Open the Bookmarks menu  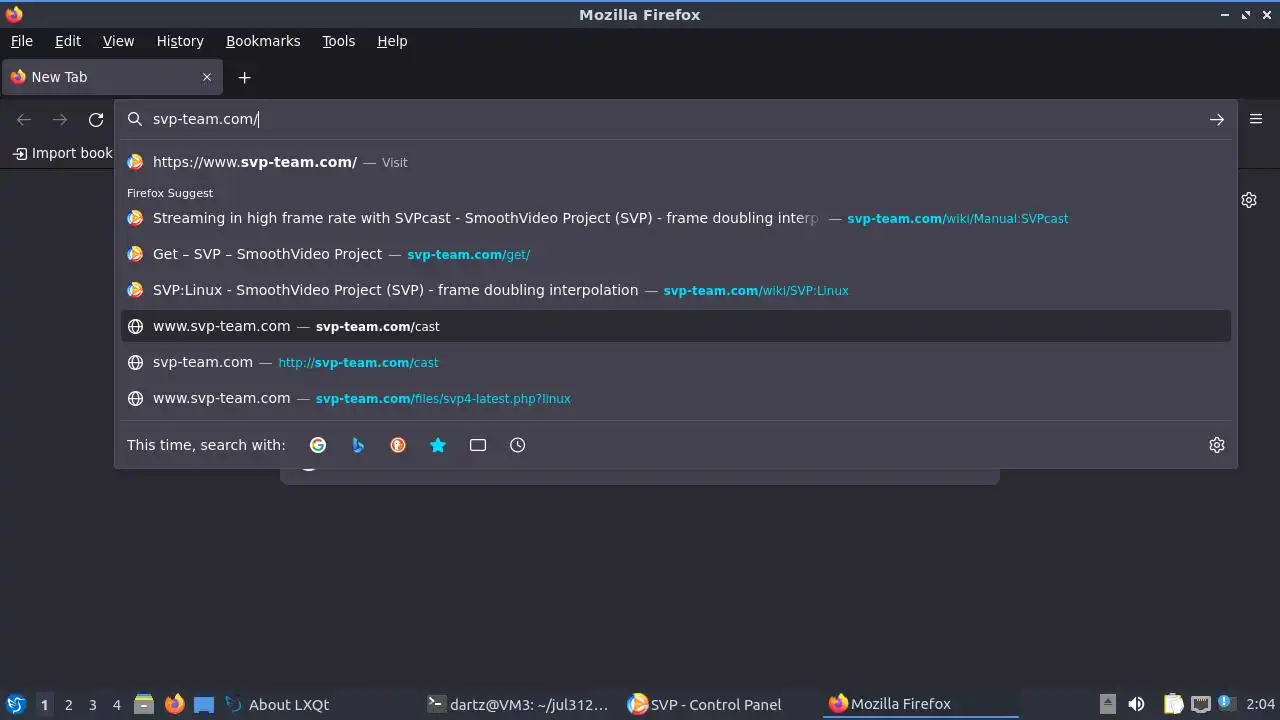263,41
